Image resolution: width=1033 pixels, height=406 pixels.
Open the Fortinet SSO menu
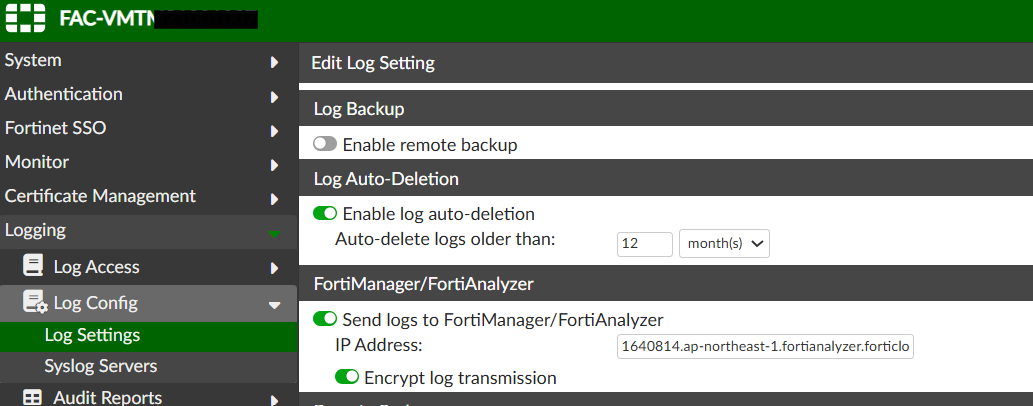tap(148, 128)
